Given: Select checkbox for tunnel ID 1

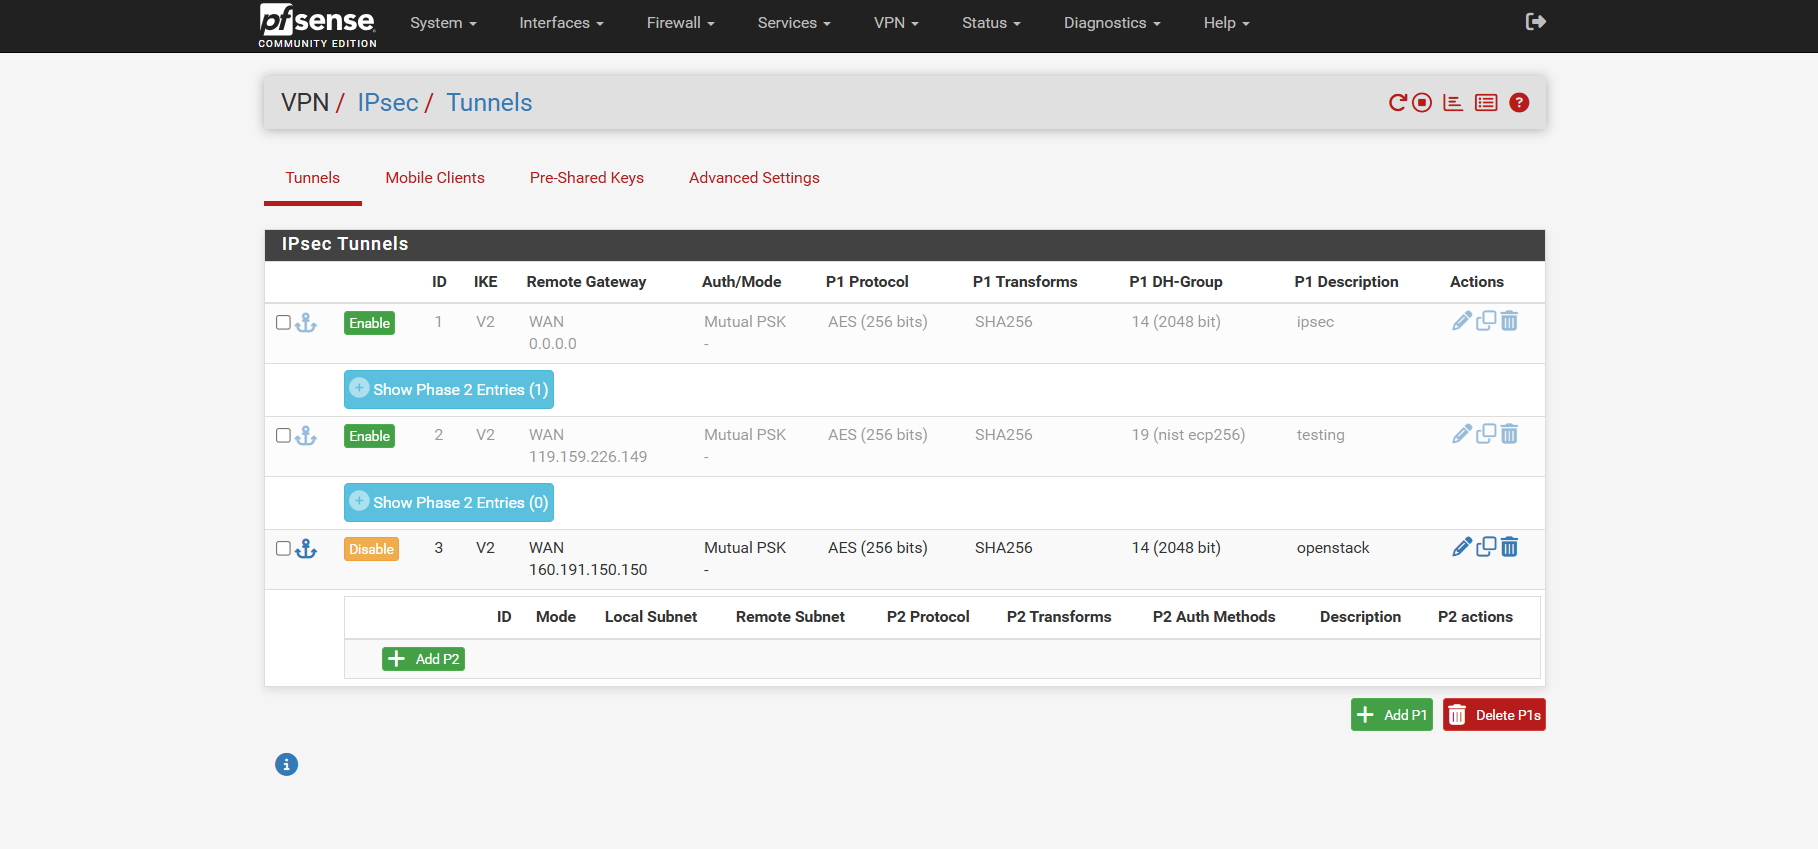Looking at the screenshot, I should click(283, 322).
